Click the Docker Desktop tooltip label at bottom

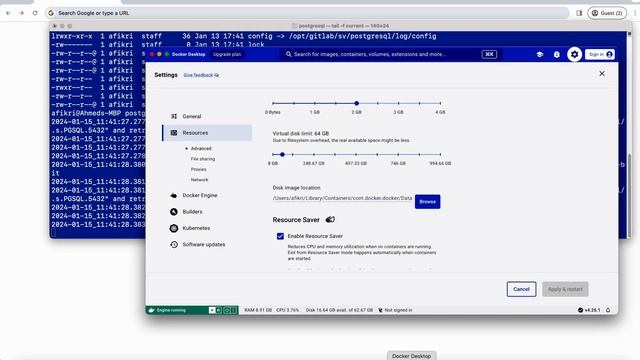[x=411, y=356]
